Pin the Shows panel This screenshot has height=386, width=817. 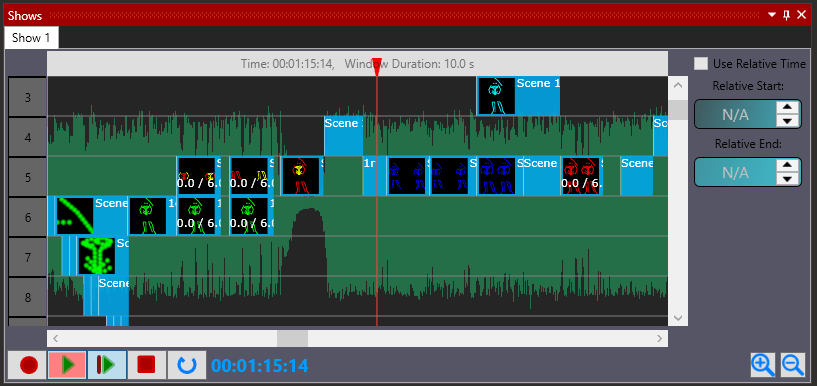(x=787, y=15)
